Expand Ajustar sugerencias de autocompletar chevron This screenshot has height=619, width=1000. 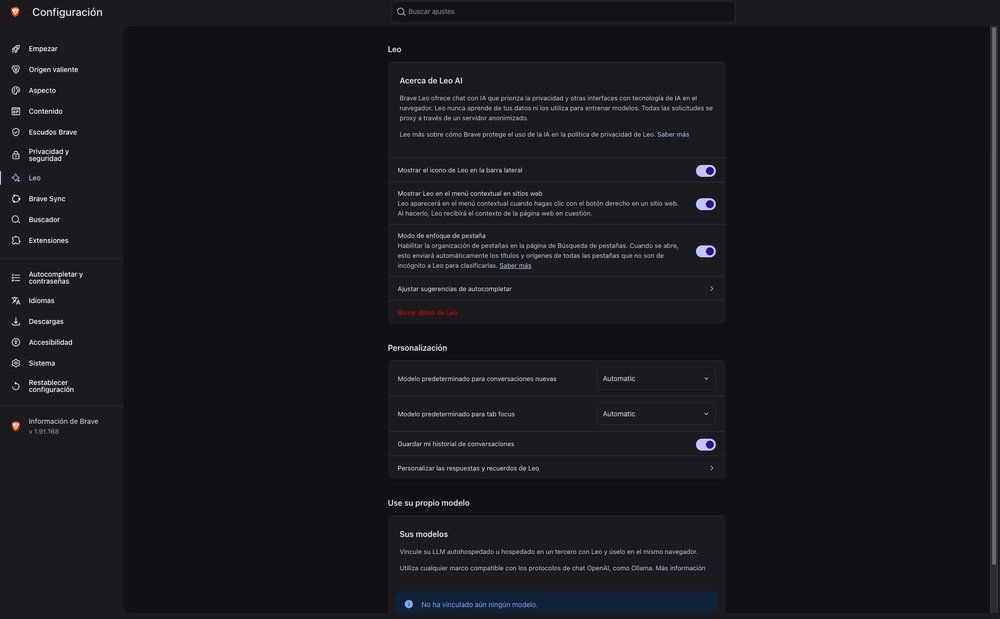pyautogui.click(x=712, y=289)
